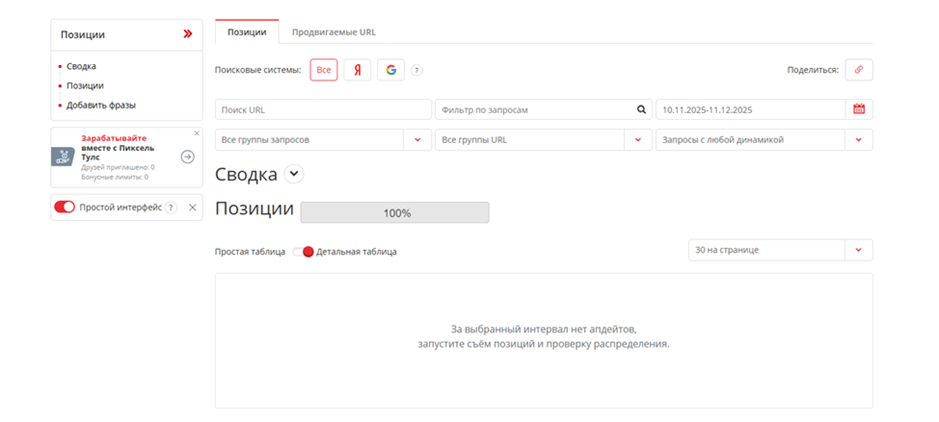Click the 100% progress bar
Screen dimensions: 939x422
[x=395, y=213]
